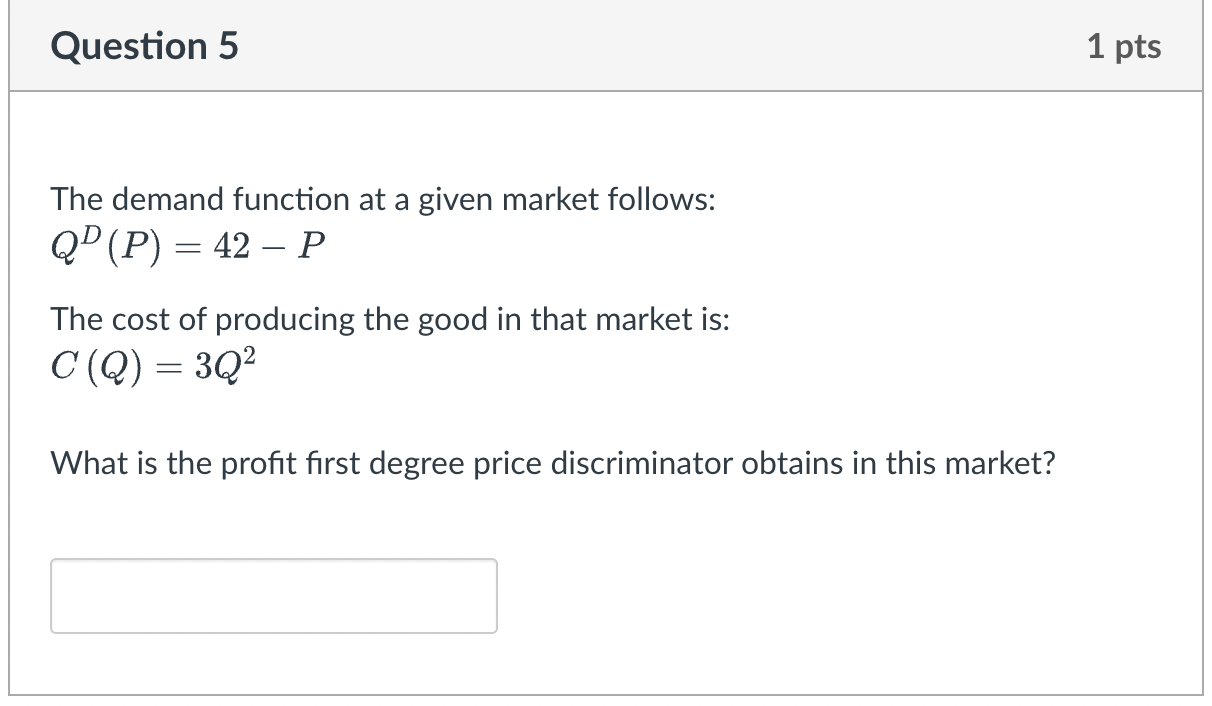Click the Q^D(P) term of demand equation
The height and width of the screenshot is (706, 1212).
coord(107,246)
